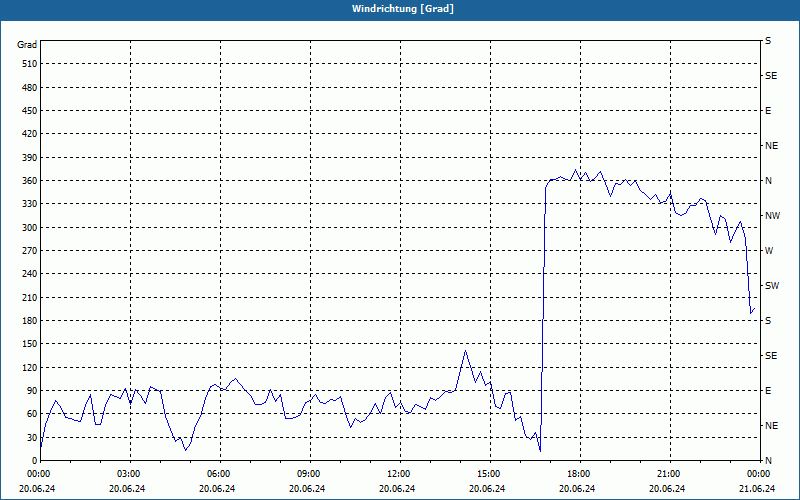Click the E compass label at 450 degrees
Screen dimensions: 800x500
point(768,111)
